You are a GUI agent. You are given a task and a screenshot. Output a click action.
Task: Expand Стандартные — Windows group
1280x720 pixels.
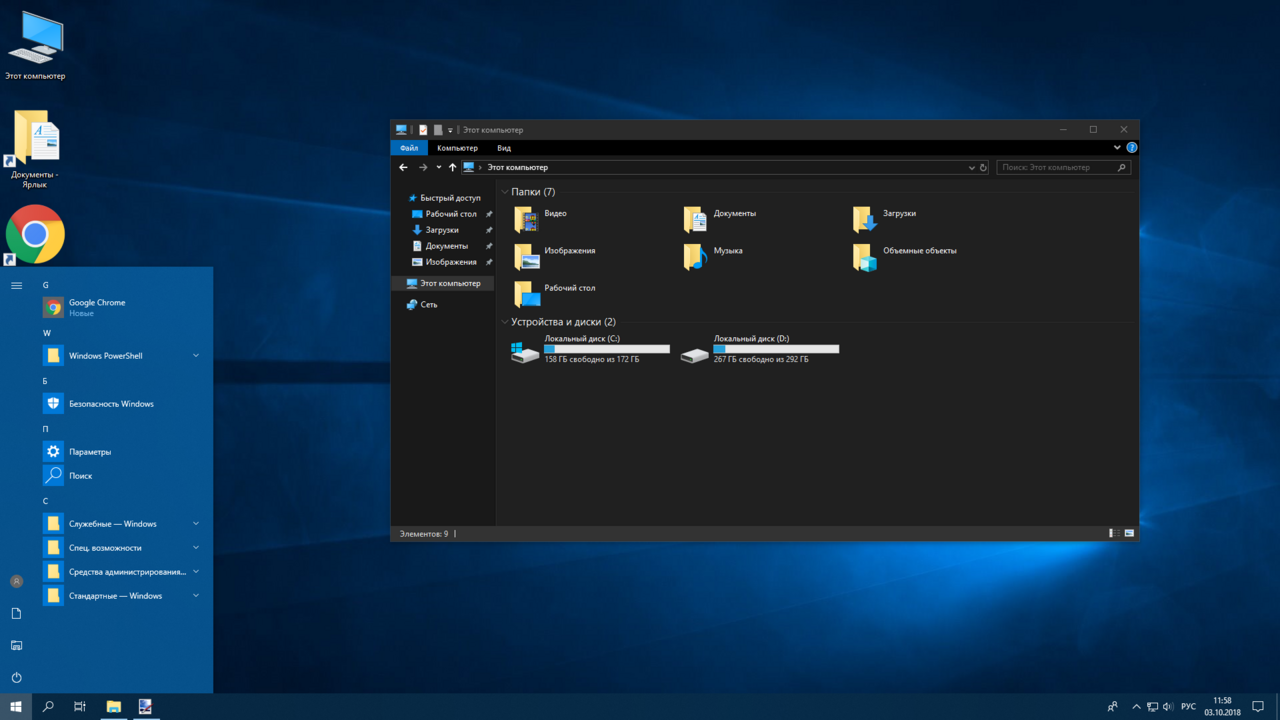(x=196, y=596)
